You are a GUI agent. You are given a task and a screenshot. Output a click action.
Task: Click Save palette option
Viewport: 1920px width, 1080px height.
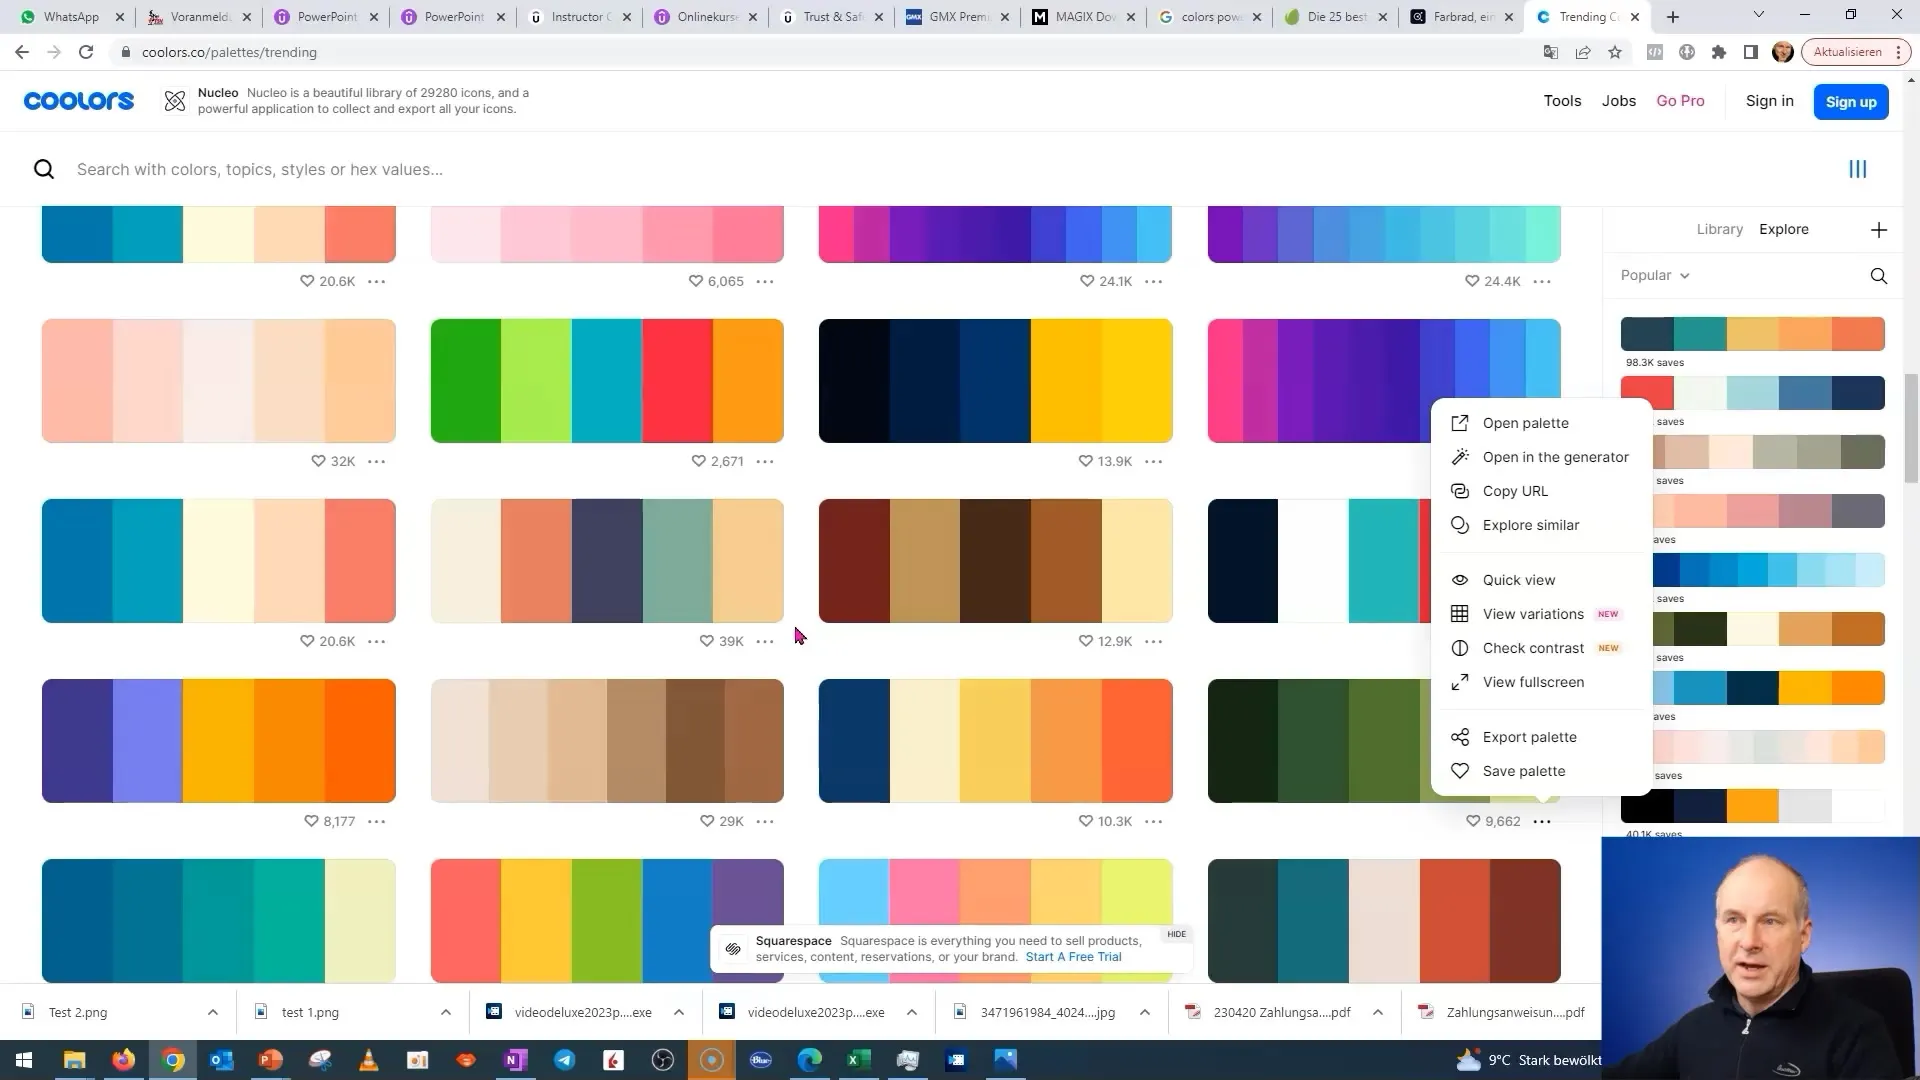click(1523, 770)
